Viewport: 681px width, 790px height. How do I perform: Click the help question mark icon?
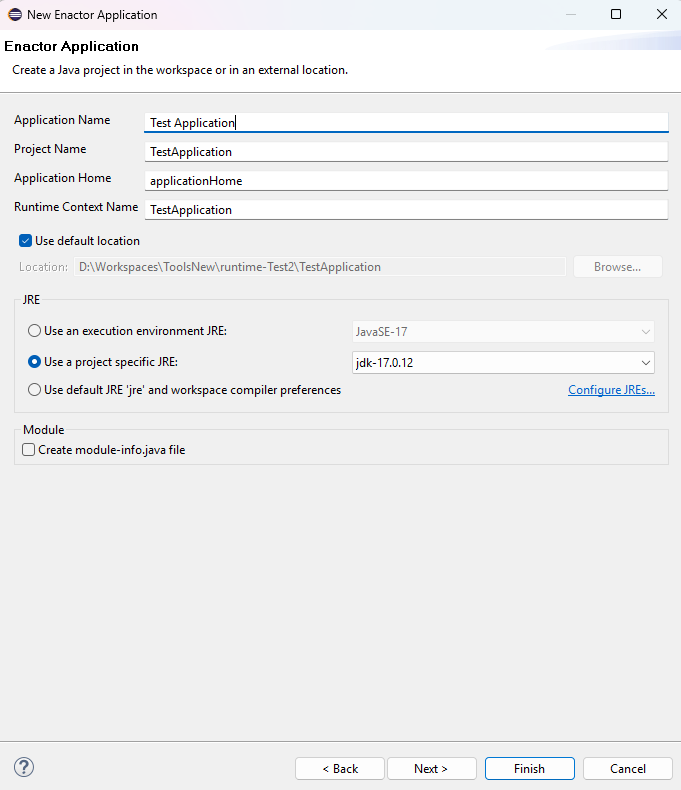pyautogui.click(x=24, y=767)
